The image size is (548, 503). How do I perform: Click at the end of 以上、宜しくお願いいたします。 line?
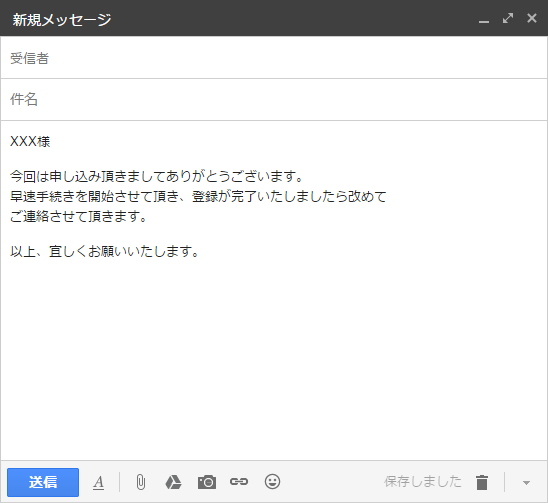pyautogui.click(x=200, y=251)
